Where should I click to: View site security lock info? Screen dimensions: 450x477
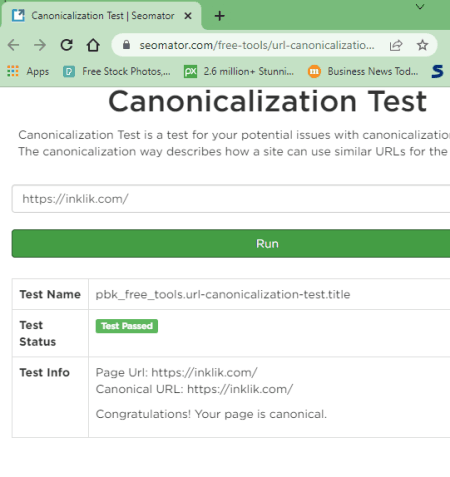tap(126, 45)
